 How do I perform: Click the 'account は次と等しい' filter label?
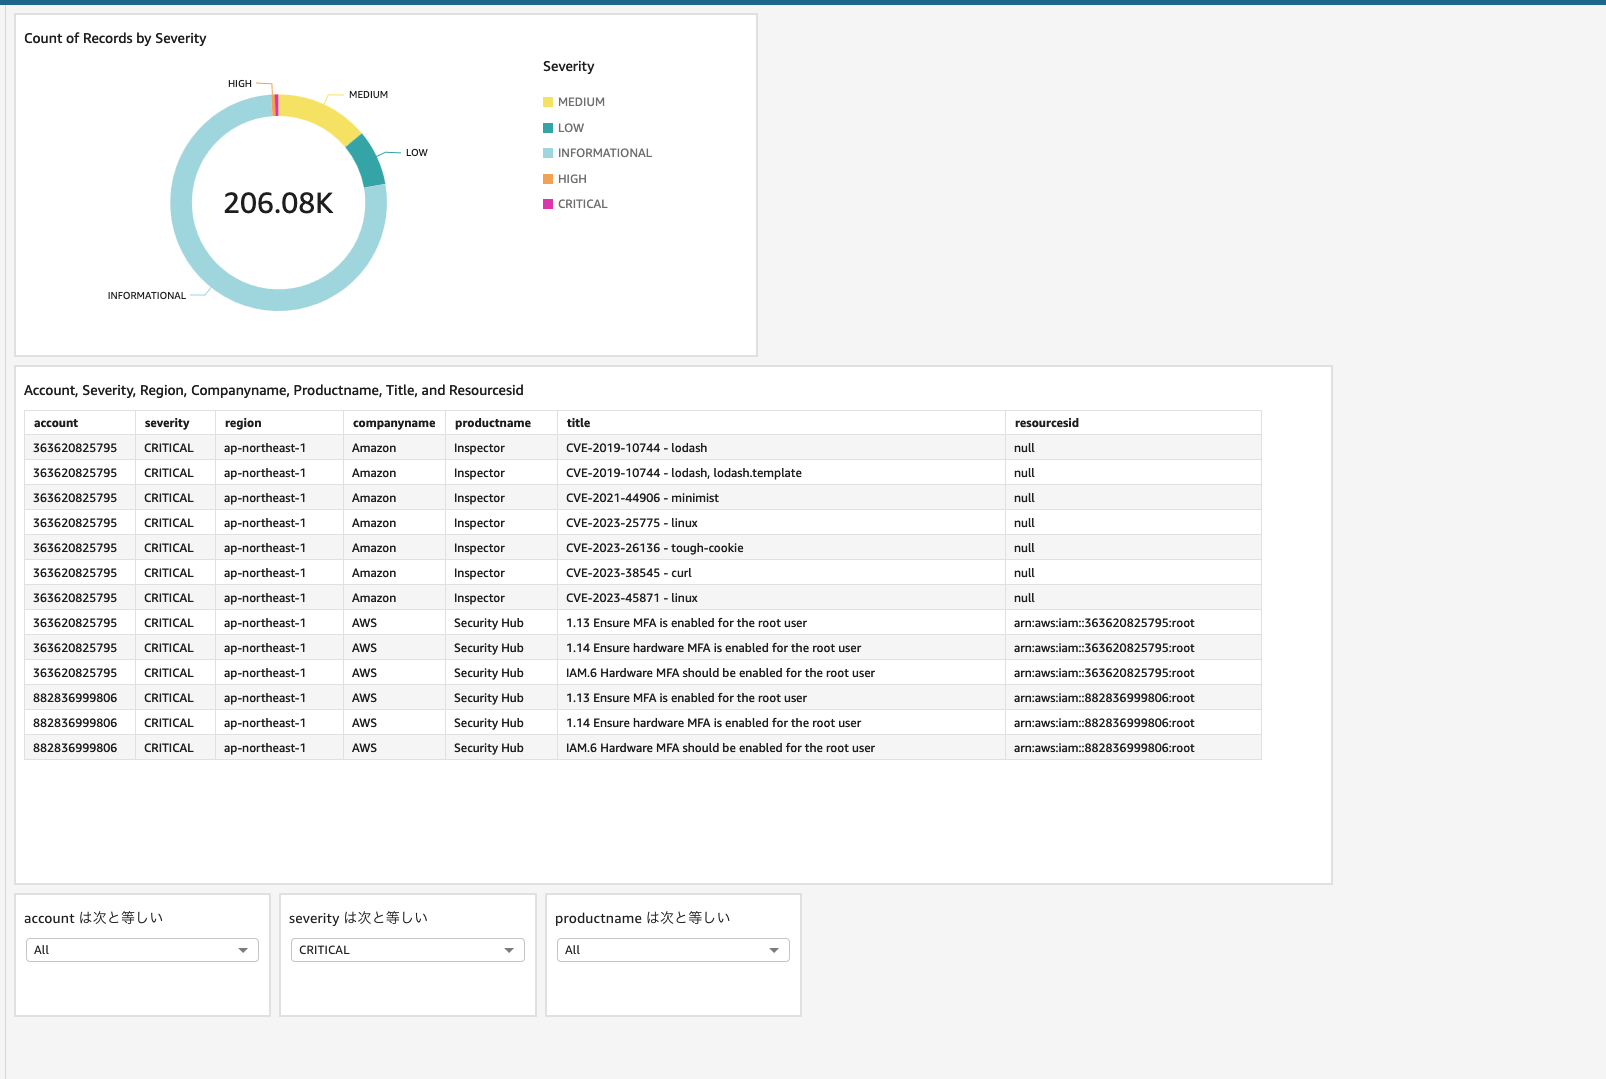click(x=94, y=918)
